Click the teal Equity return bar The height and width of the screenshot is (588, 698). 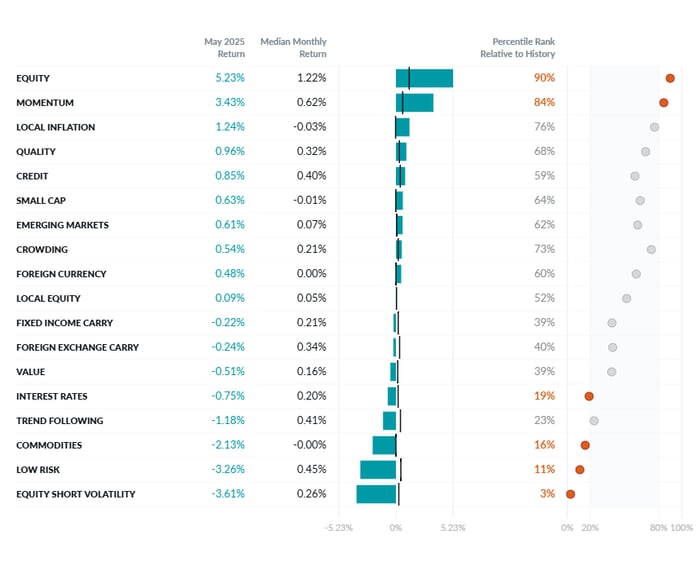[424, 78]
